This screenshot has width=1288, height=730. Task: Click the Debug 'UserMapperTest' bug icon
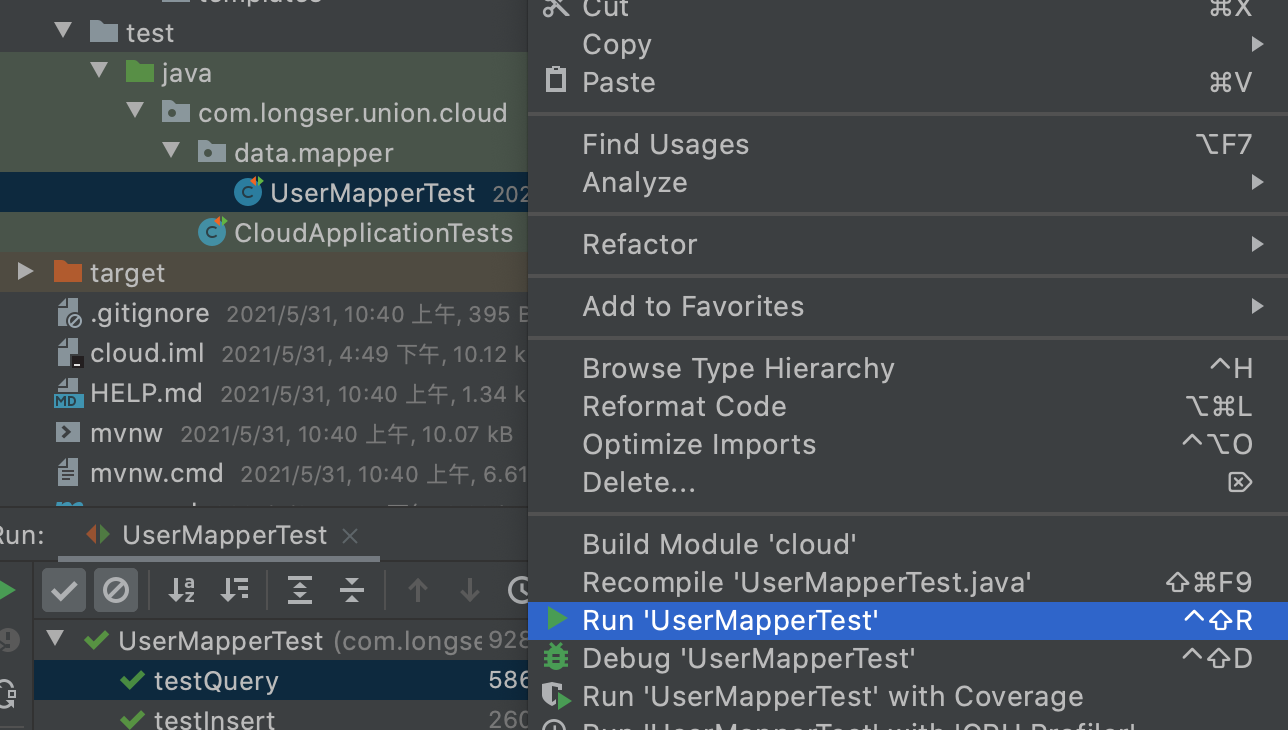click(556, 658)
